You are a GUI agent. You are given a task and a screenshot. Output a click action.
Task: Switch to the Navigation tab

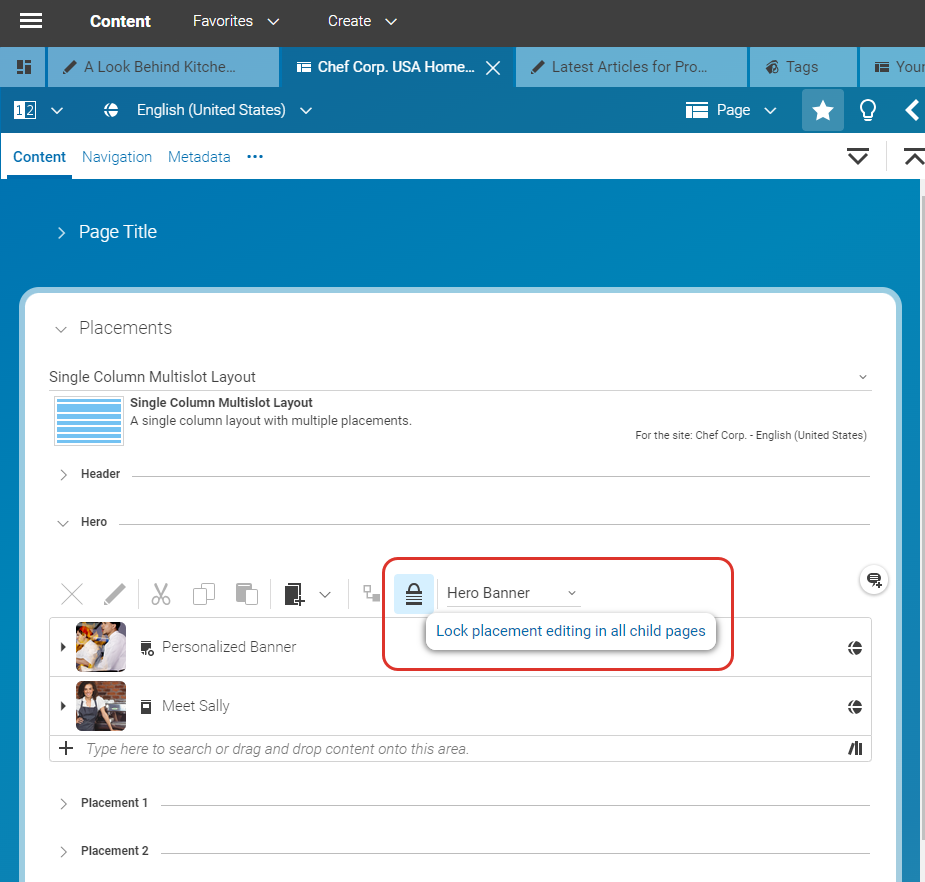(x=117, y=157)
